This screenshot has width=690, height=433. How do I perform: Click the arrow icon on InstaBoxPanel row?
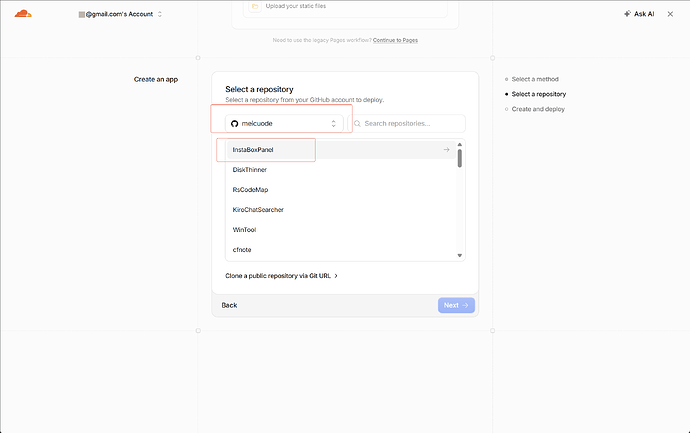(446, 150)
